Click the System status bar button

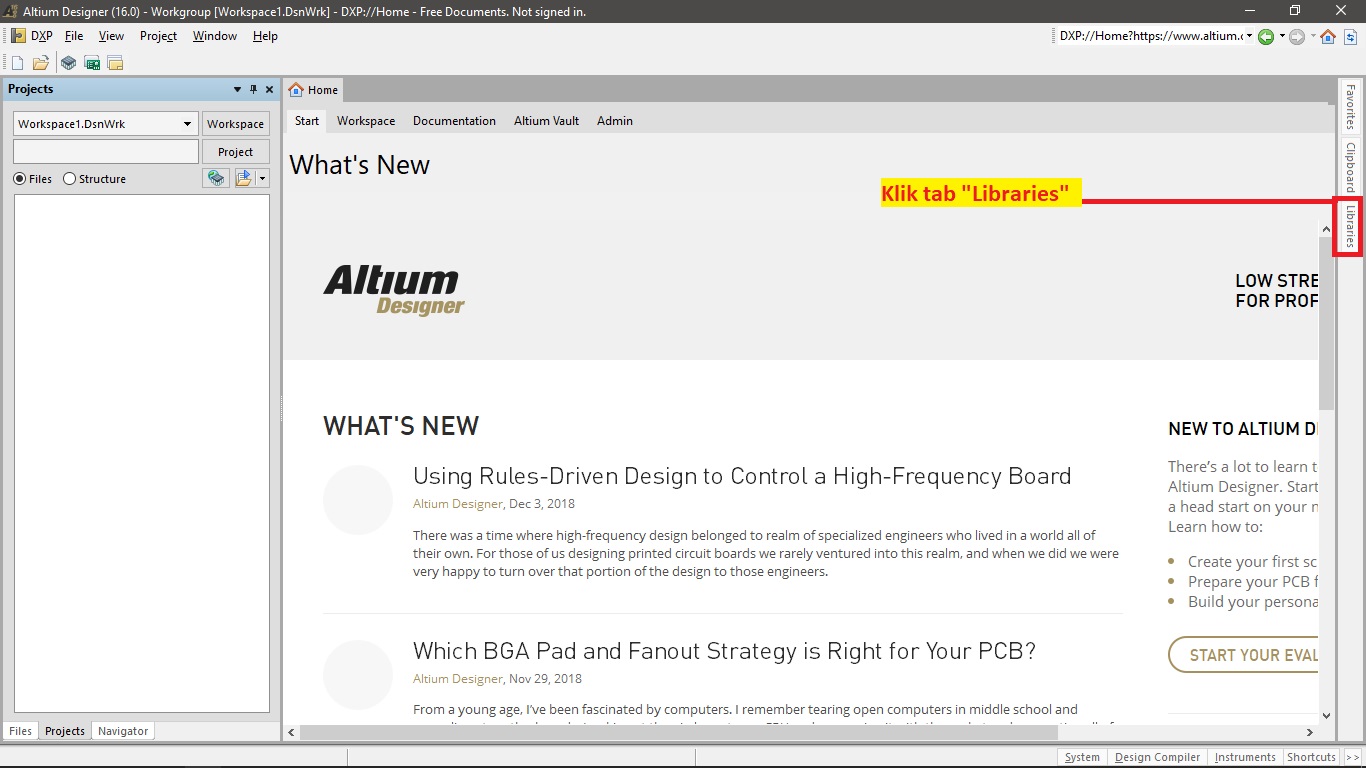[x=1082, y=757]
